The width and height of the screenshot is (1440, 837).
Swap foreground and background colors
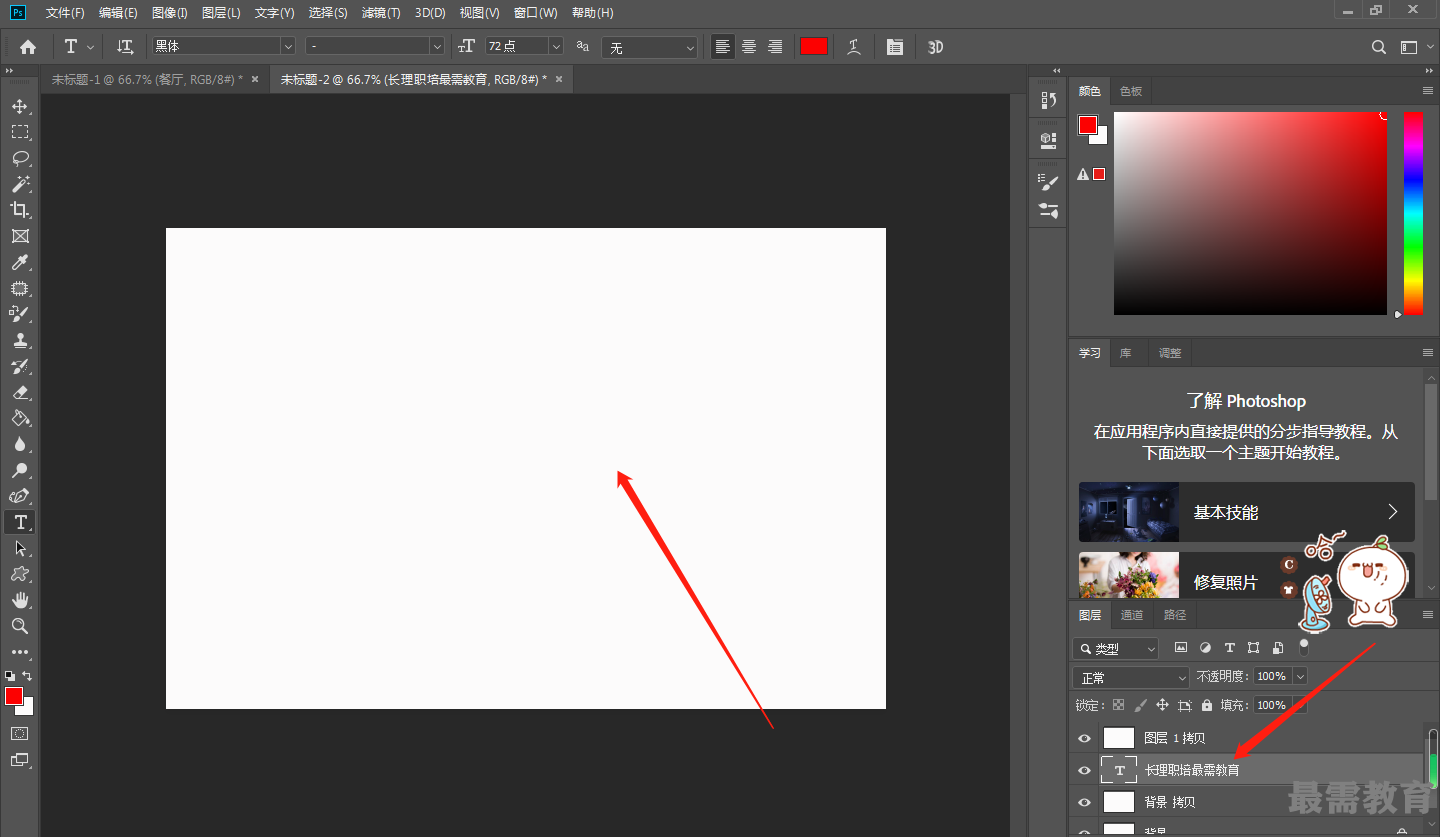(x=27, y=676)
